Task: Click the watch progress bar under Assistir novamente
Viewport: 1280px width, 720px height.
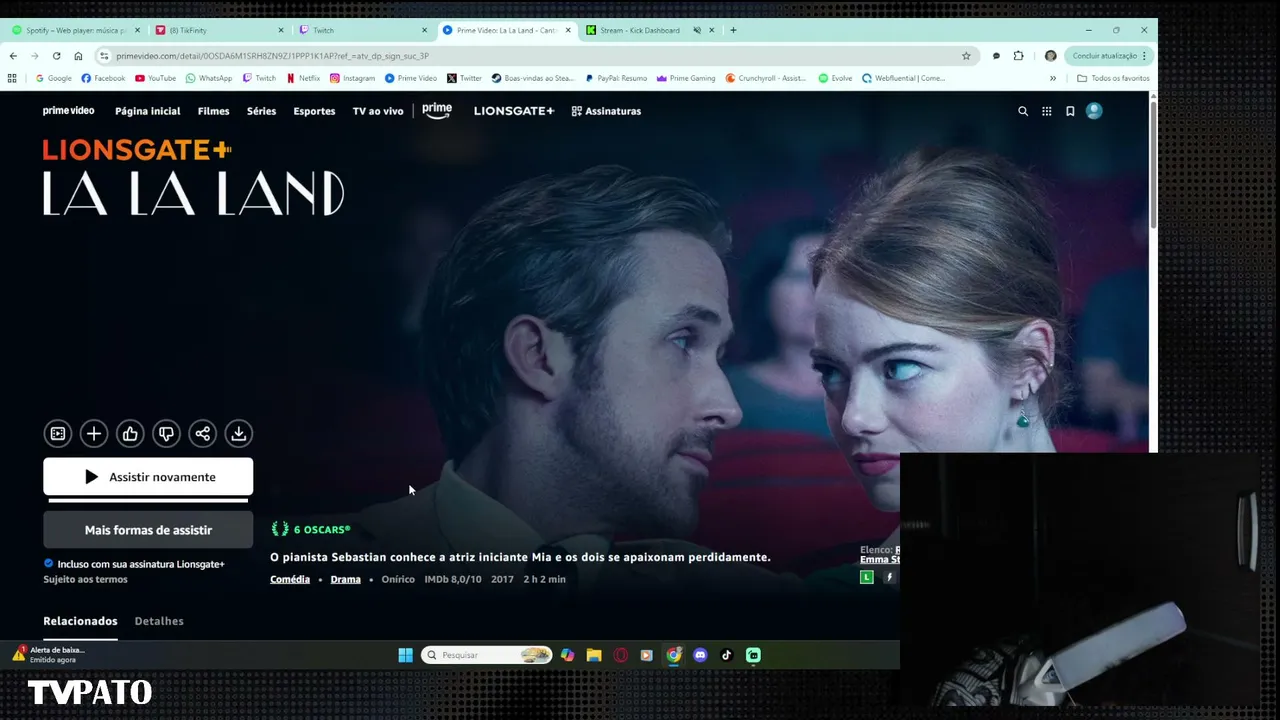Action: [x=148, y=500]
